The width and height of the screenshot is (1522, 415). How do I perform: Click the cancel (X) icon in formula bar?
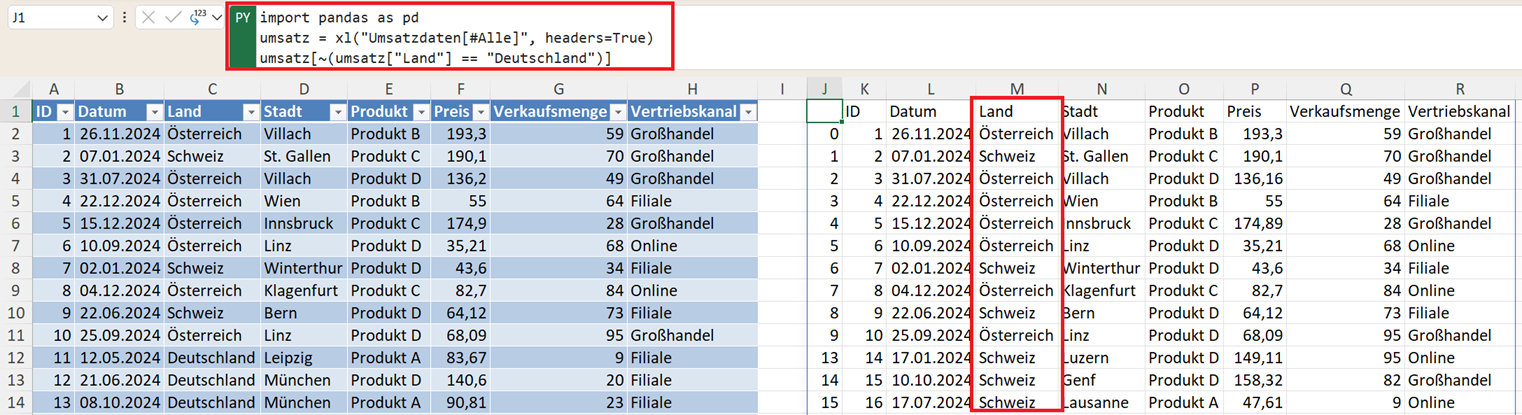[x=148, y=18]
